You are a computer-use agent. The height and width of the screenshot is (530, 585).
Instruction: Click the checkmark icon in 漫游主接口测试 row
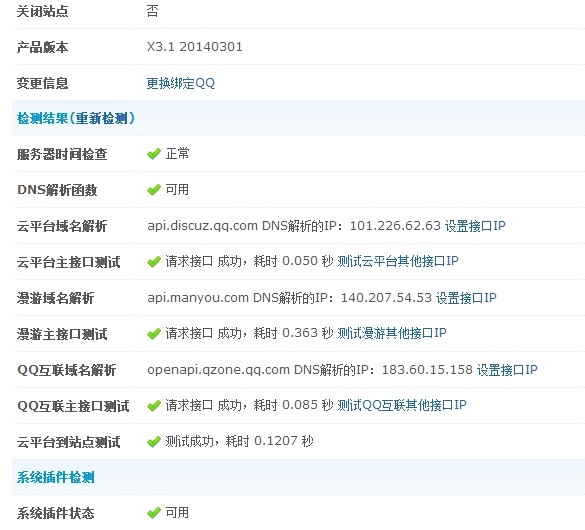[x=154, y=334]
